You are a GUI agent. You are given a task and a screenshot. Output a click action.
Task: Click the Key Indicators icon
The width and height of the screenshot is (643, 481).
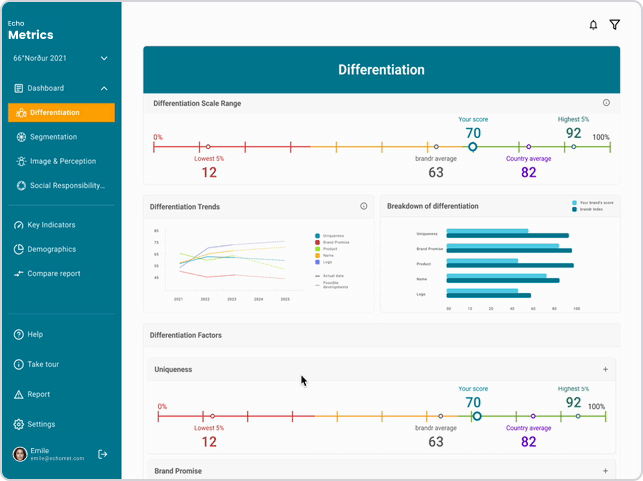[x=18, y=225]
